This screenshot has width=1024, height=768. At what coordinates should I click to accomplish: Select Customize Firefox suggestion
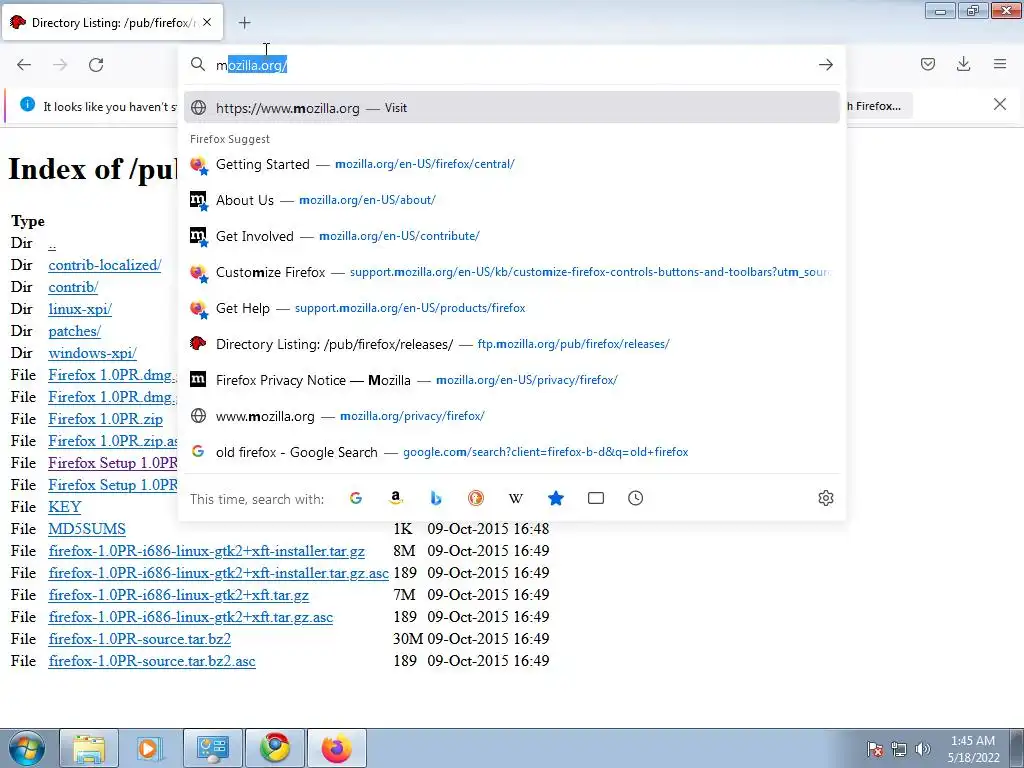click(x=511, y=272)
